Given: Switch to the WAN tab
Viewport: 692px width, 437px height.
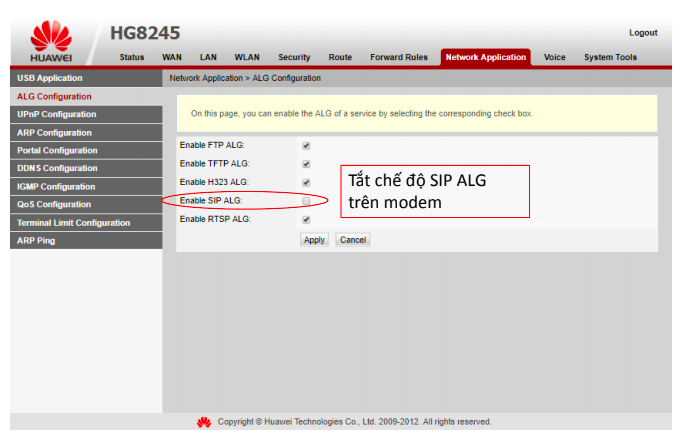Looking at the screenshot, I should pos(171,58).
